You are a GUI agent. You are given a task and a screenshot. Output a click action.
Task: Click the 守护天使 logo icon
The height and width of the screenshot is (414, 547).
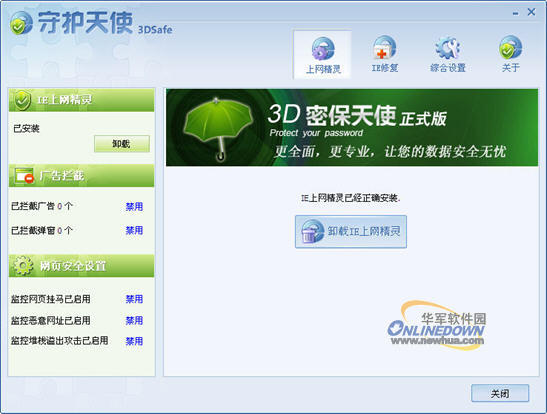[21, 23]
